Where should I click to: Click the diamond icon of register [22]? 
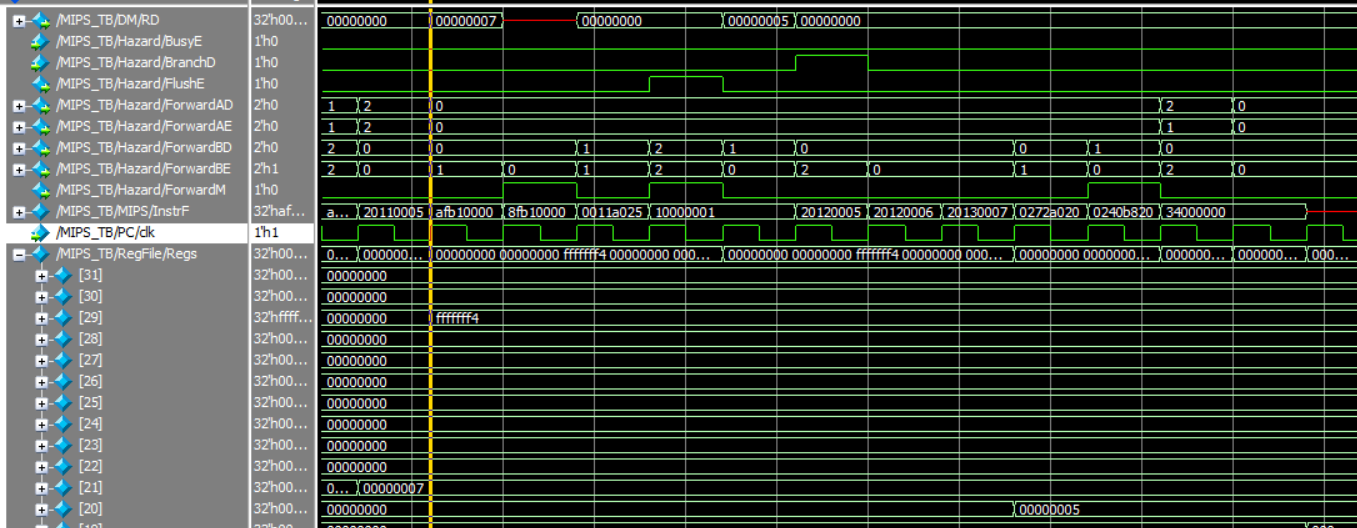tap(63, 467)
